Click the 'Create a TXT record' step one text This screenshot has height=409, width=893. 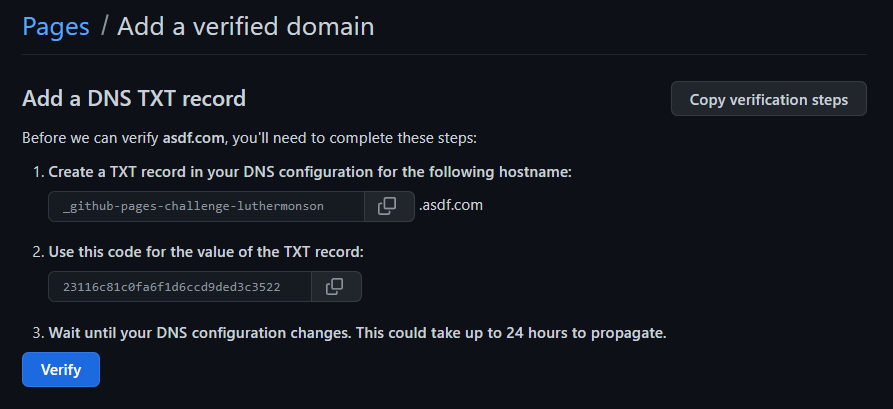pyautogui.click(x=310, y=172)
